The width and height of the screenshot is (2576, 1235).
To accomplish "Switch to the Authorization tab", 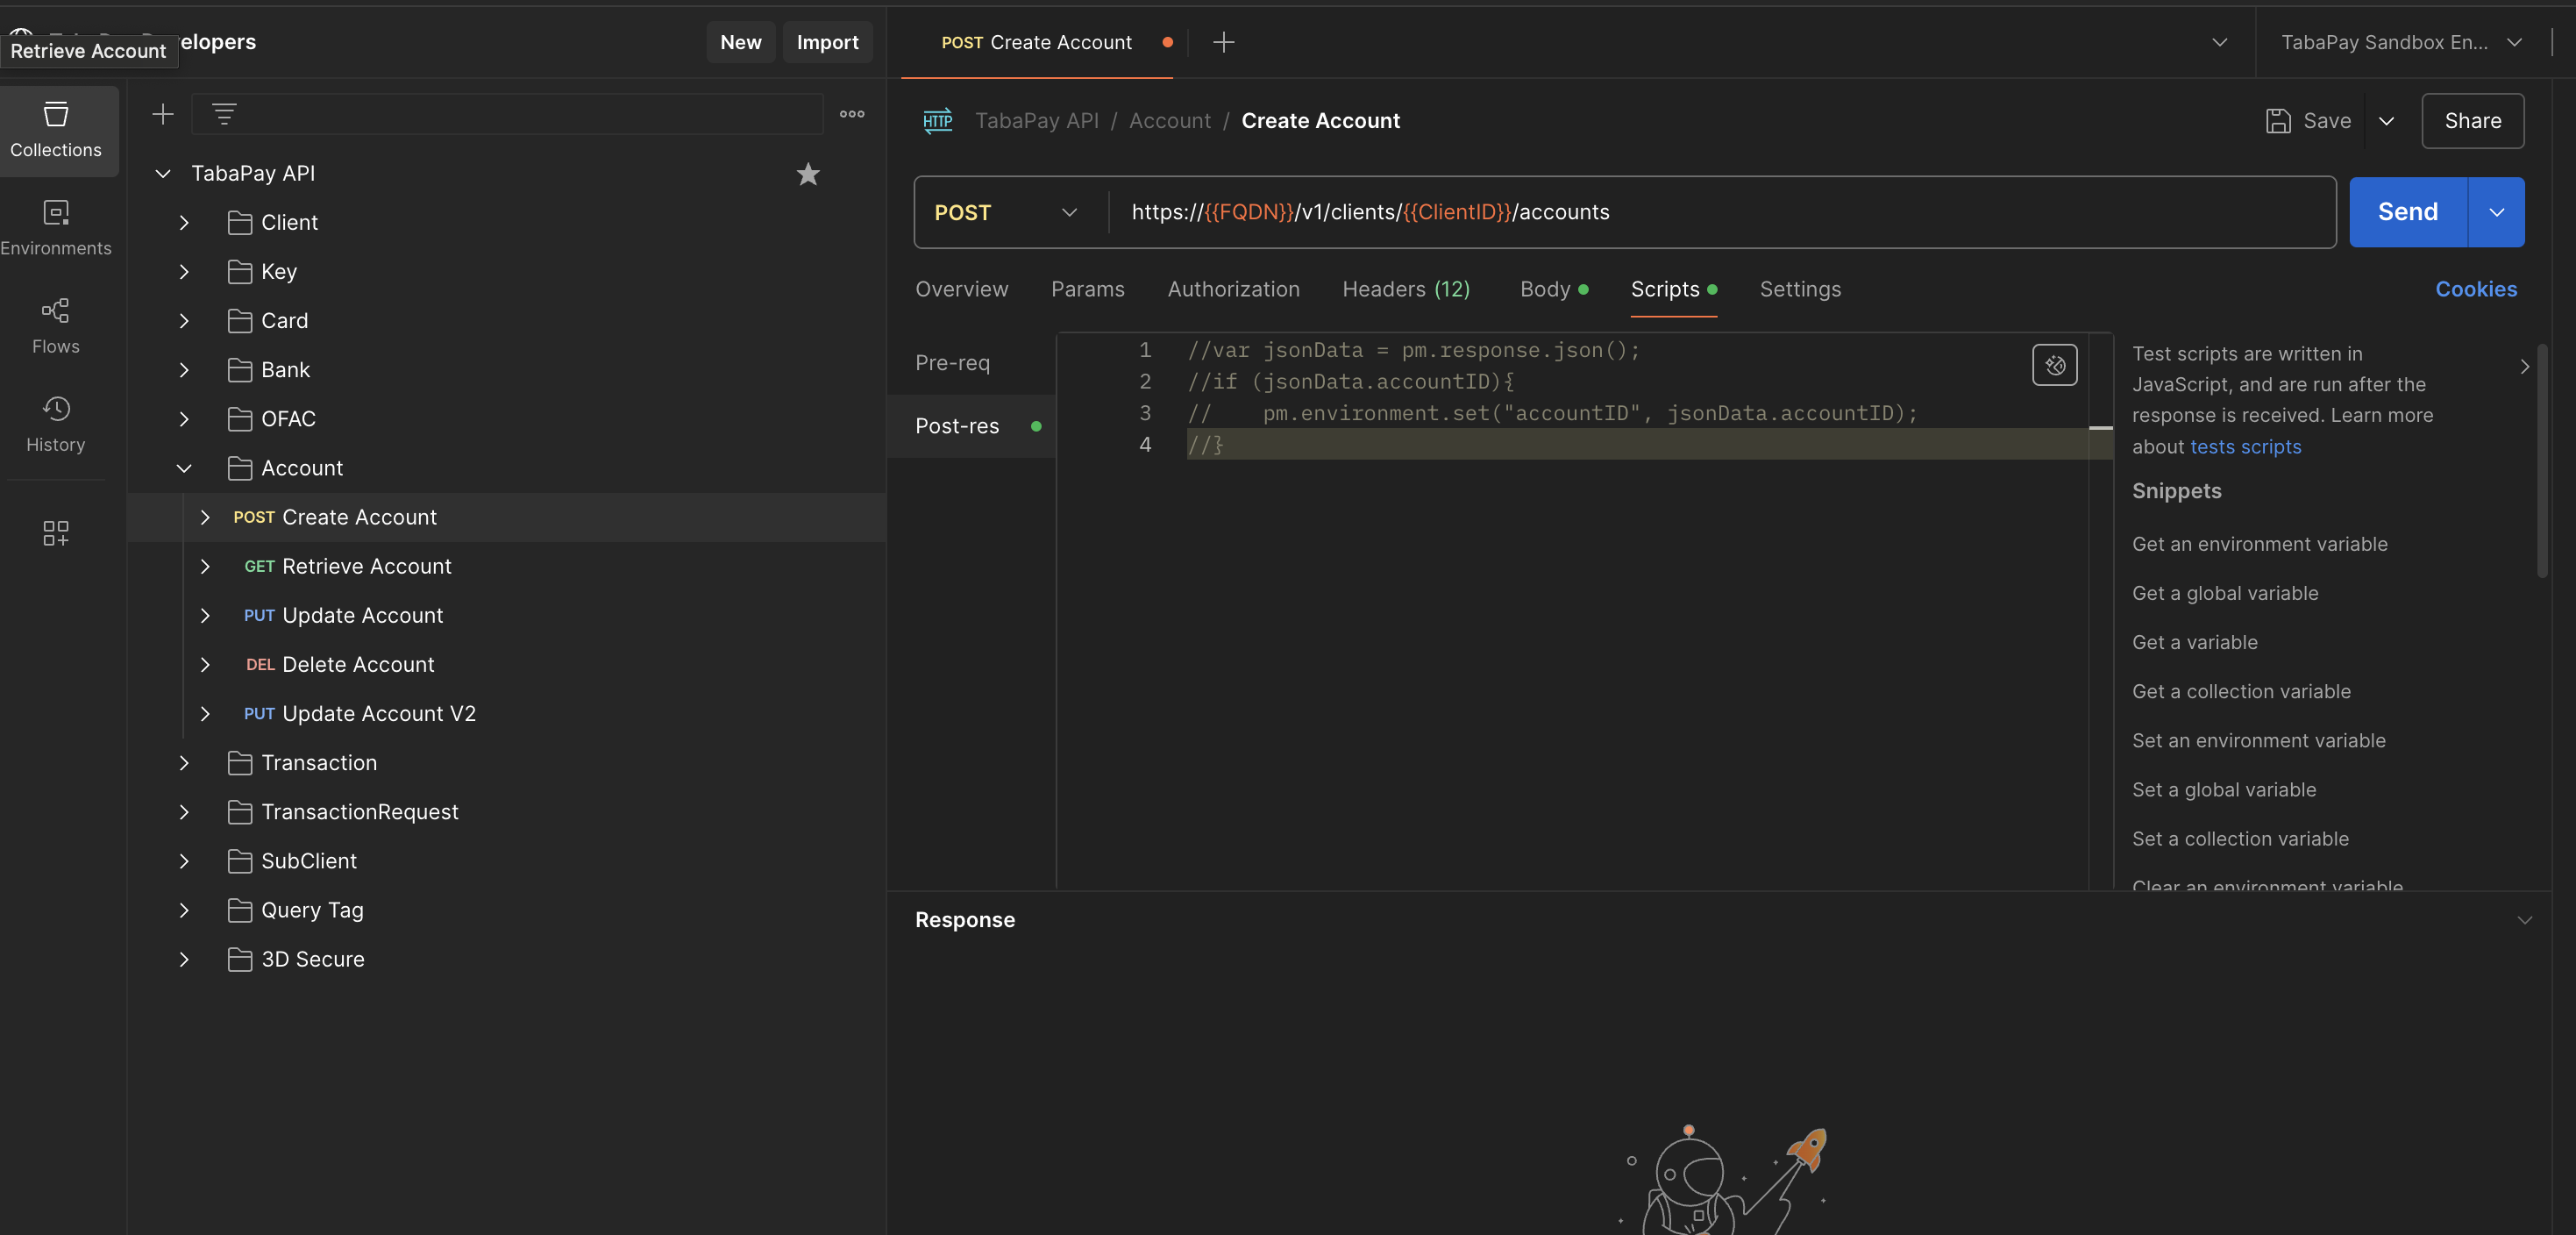I will [1233, 289].
